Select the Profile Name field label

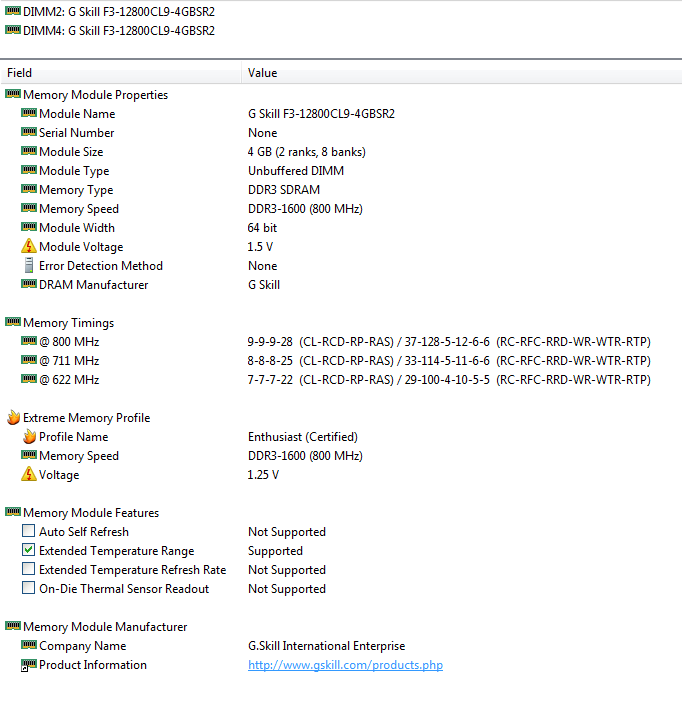click(x=73, y=437)
